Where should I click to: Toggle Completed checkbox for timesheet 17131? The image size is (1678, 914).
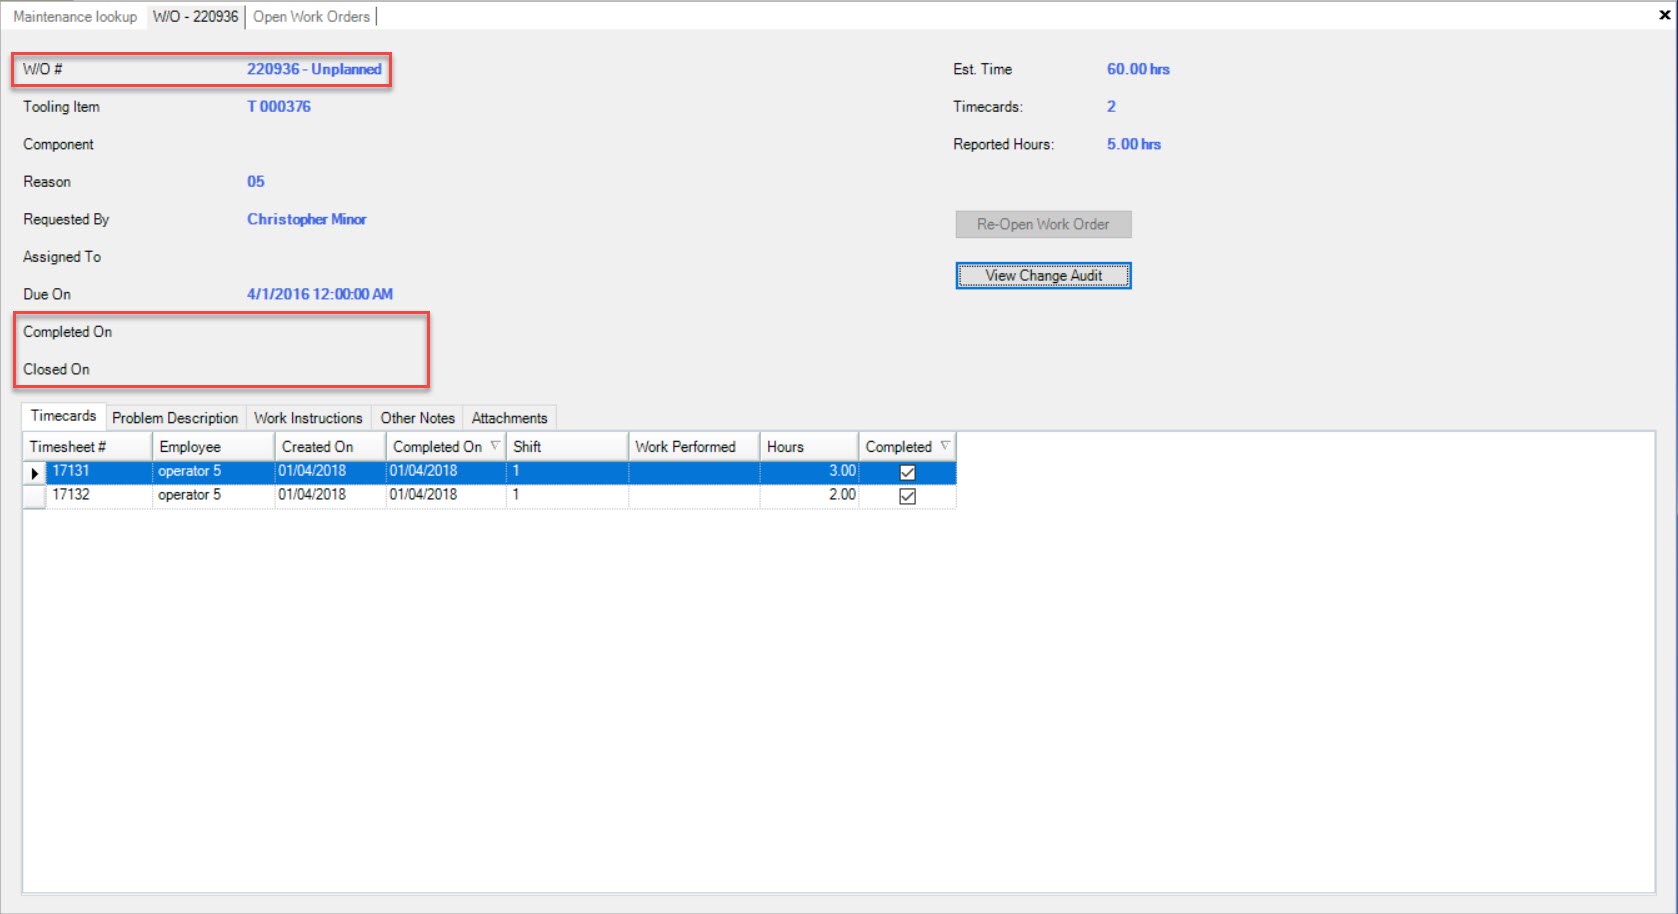(x=907, y=472)
